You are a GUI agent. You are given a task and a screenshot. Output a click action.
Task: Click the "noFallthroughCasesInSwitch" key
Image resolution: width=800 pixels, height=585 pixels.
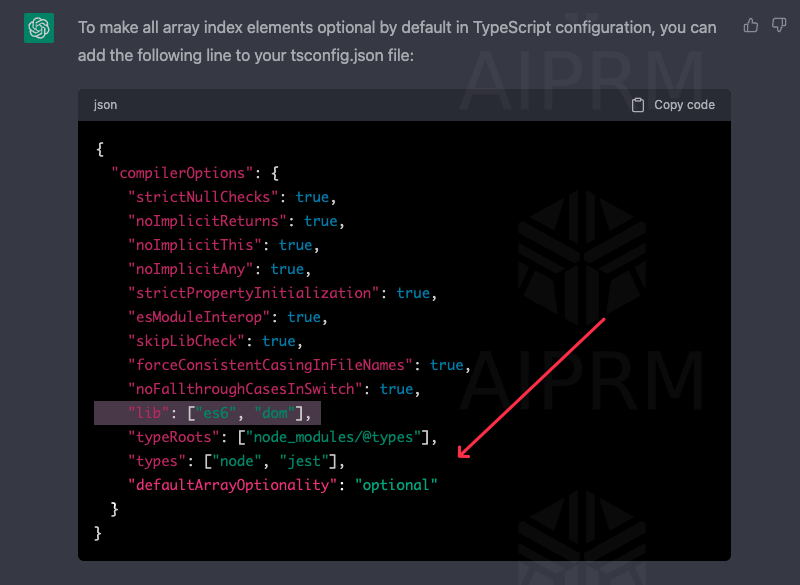click(x=245, y=389)
